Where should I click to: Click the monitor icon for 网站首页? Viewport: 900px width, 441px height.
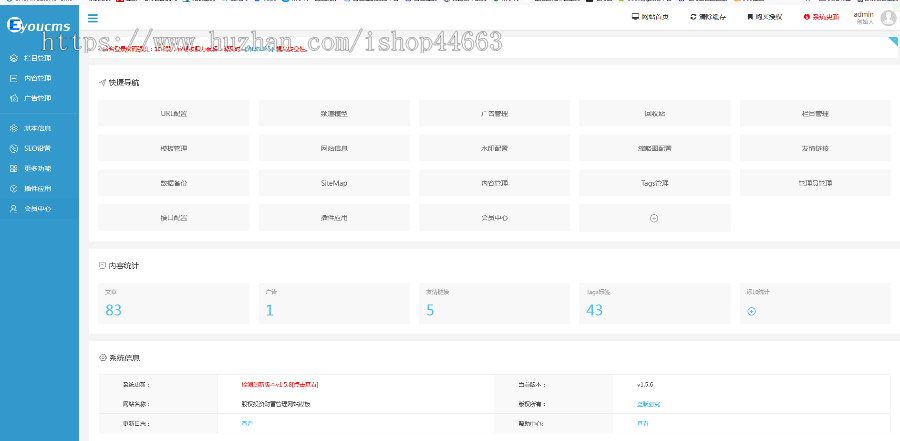click(635, 17)
